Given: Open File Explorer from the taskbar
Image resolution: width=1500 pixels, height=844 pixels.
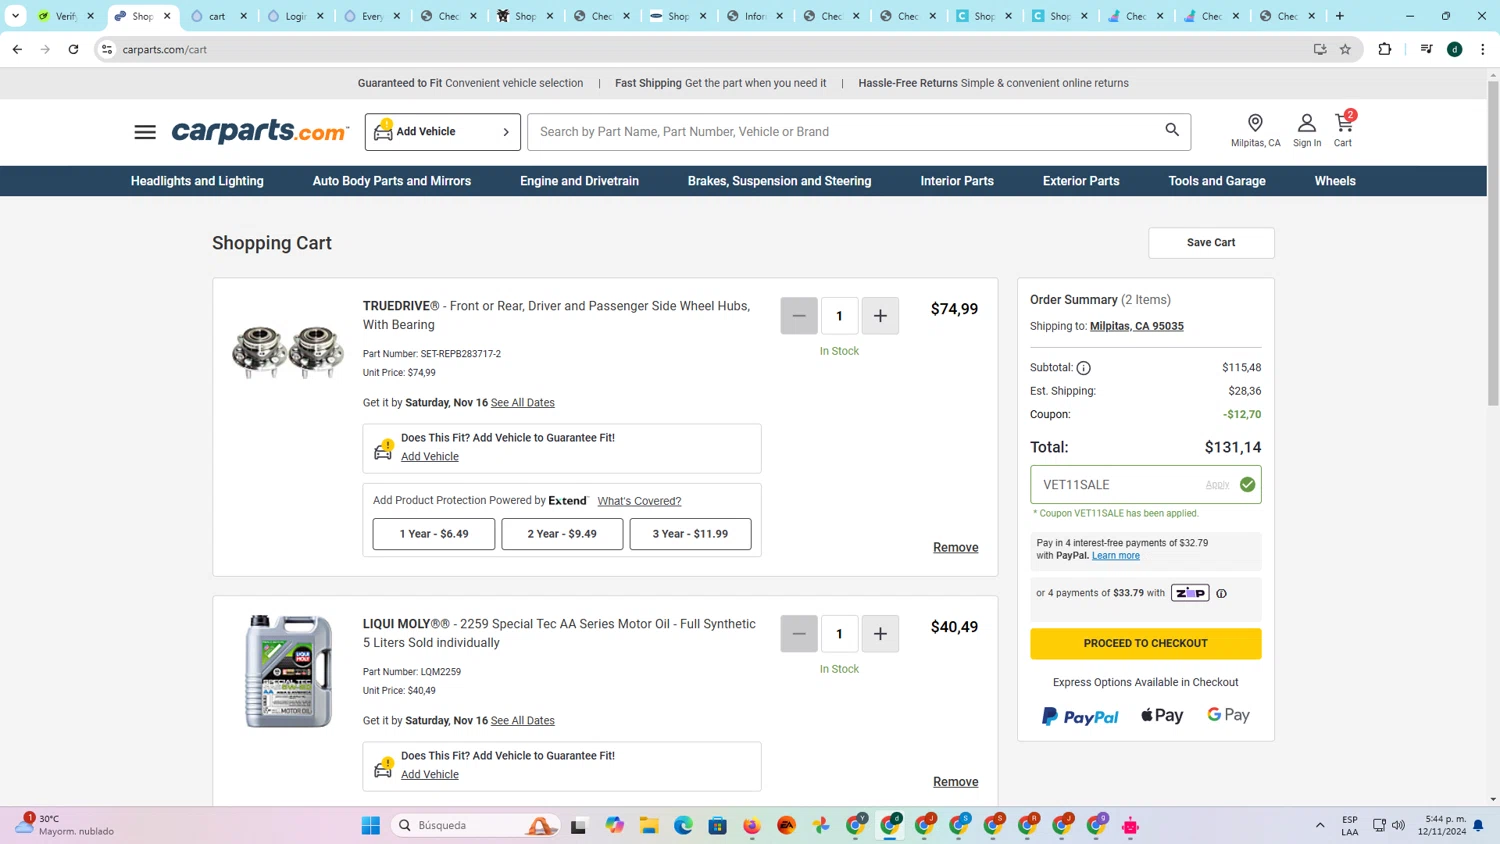Looking at the screenshot, I should pyautogui.click(x=649, y=825).
